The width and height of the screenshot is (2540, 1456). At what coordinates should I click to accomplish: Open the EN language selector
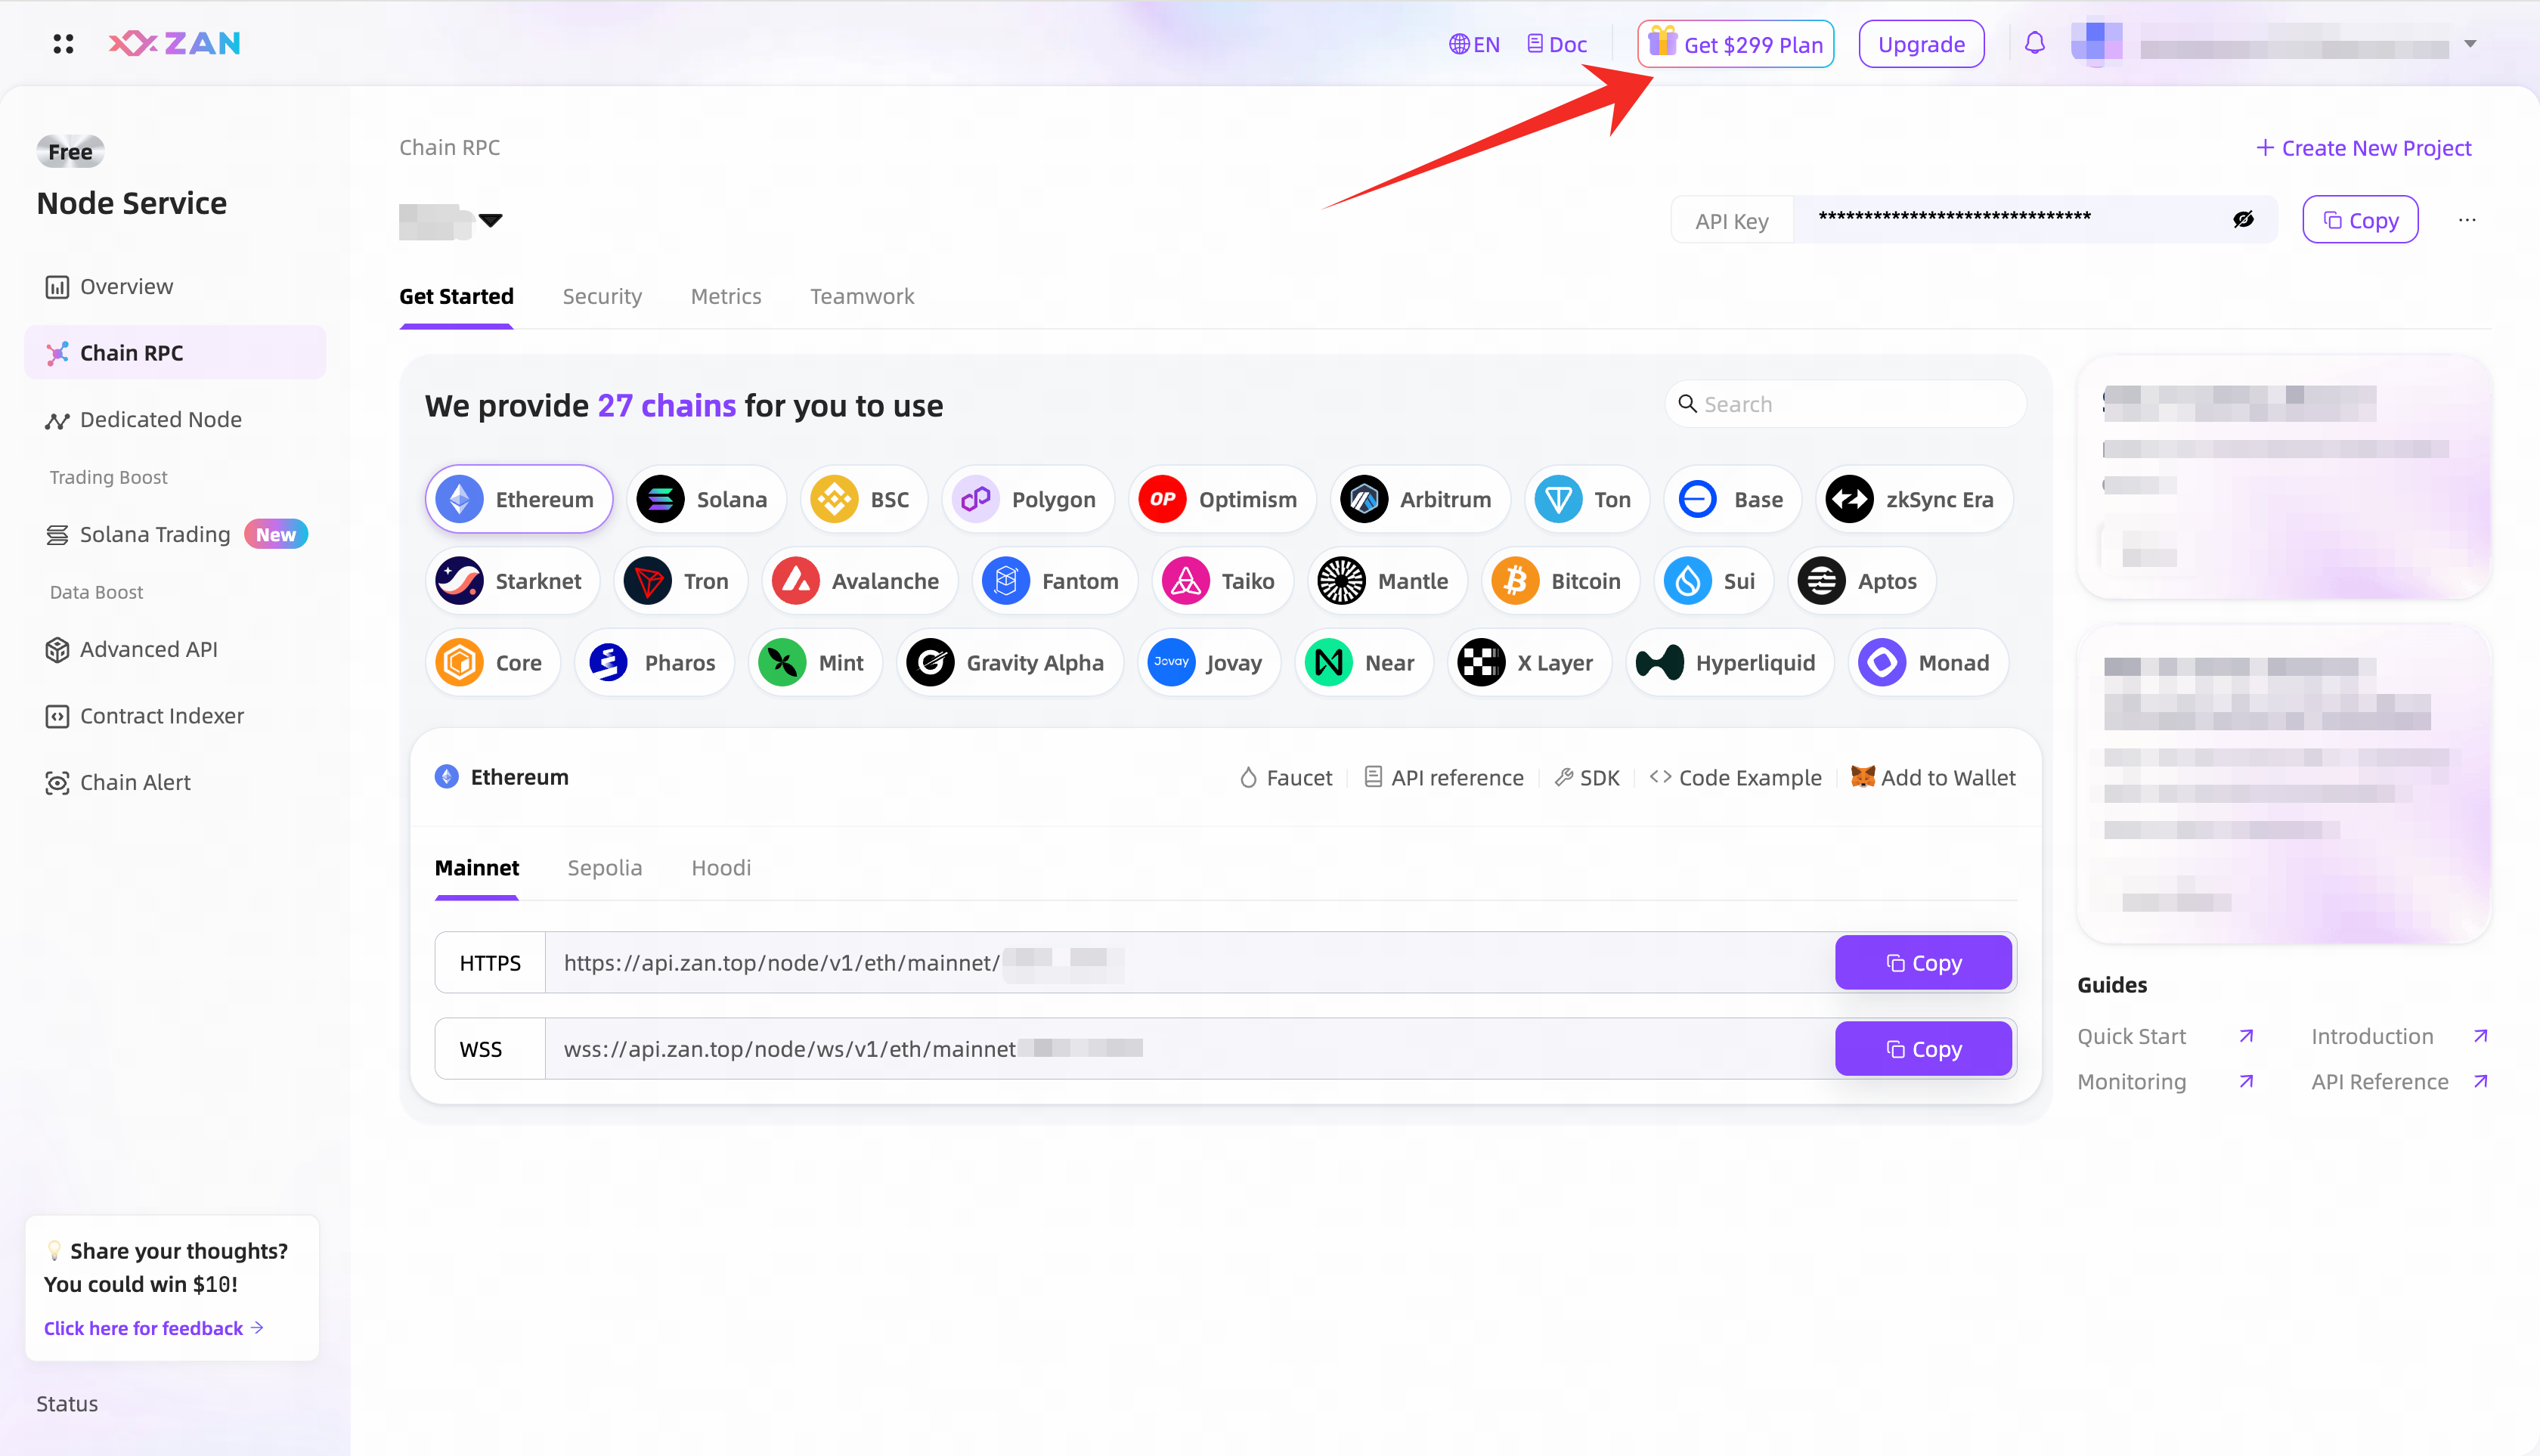pos(1474,44)
